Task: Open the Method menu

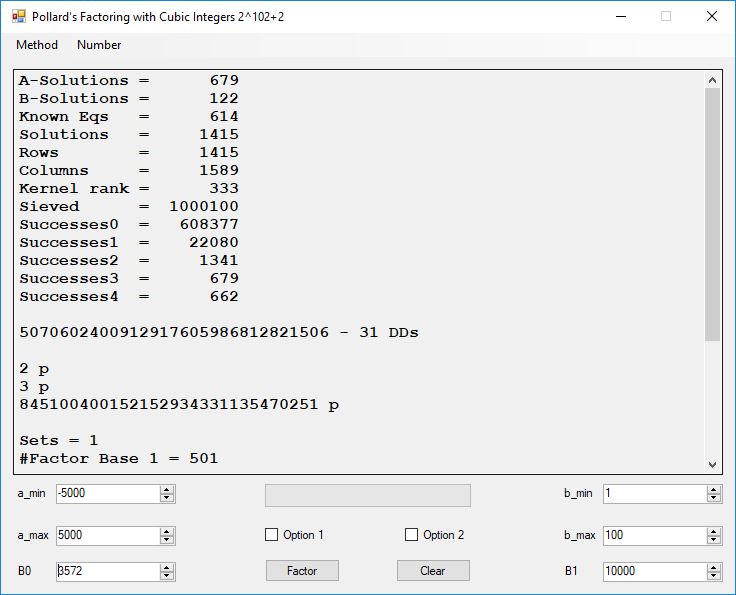Action: click(37, 45)
